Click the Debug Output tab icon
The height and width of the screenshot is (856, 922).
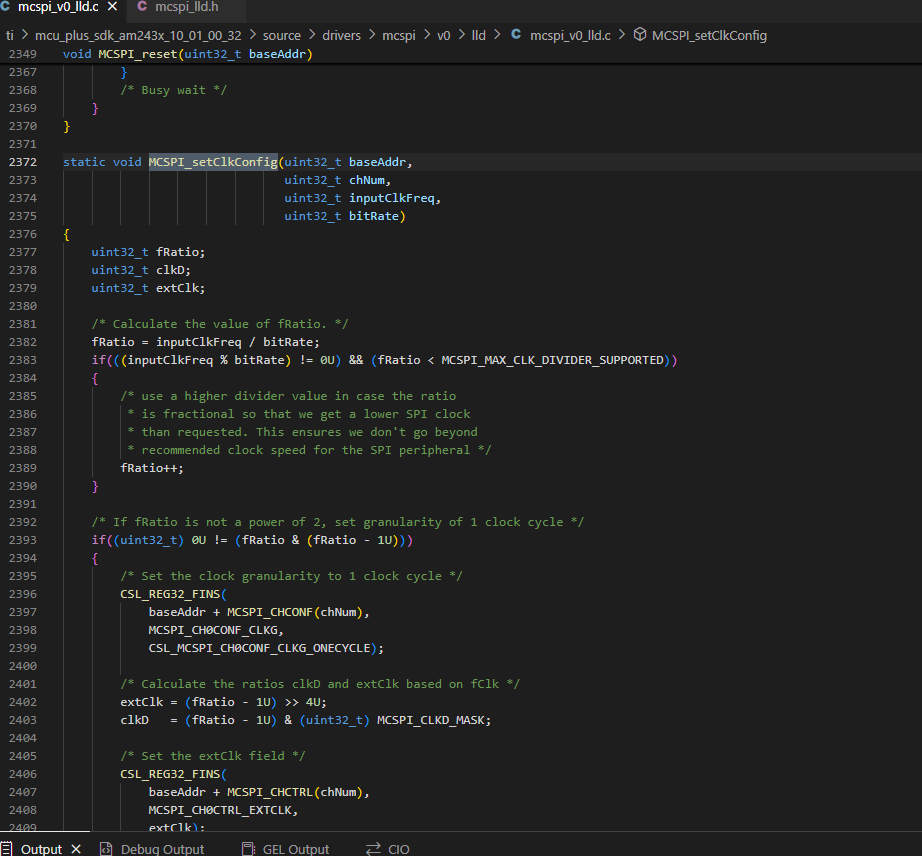pos(106,849)
